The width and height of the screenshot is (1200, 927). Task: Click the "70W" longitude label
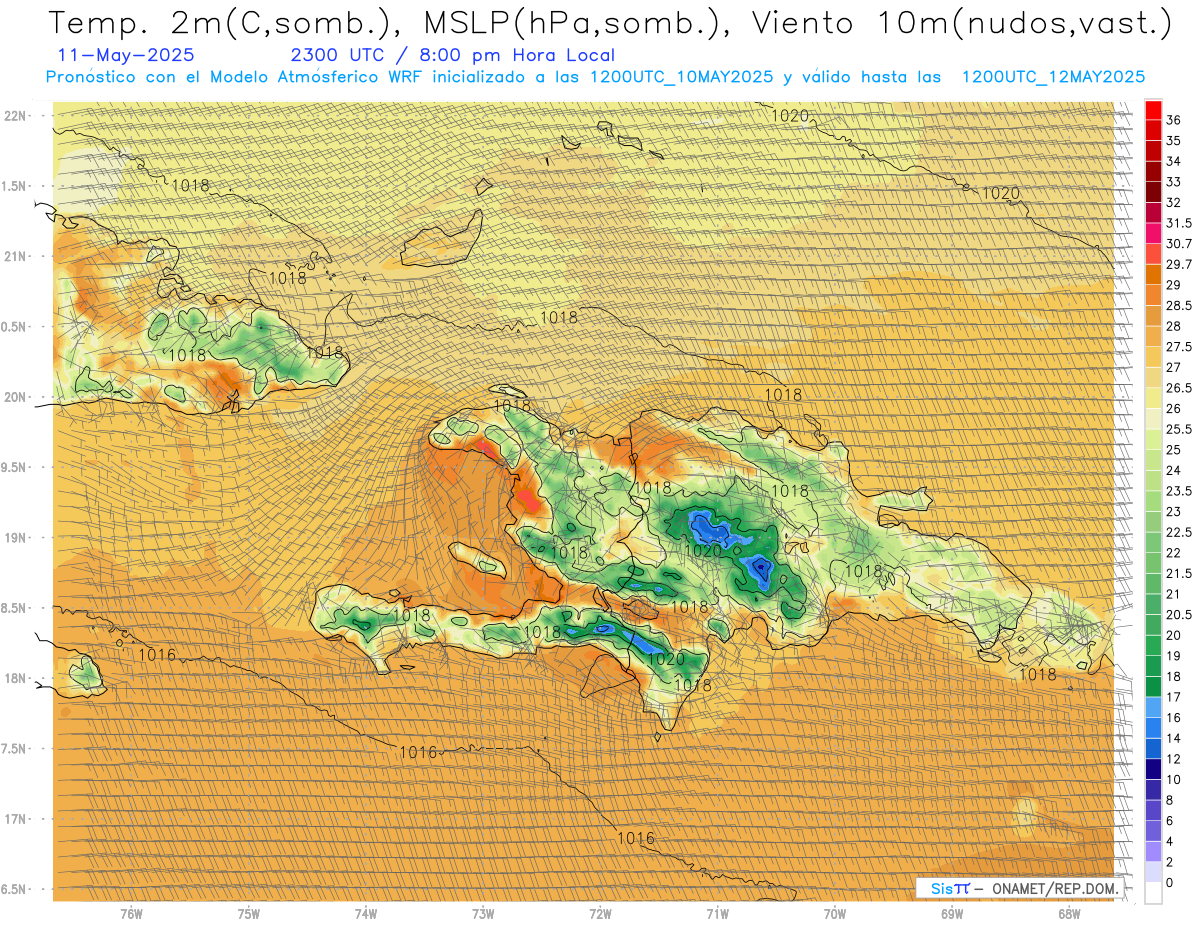point(835,913)
